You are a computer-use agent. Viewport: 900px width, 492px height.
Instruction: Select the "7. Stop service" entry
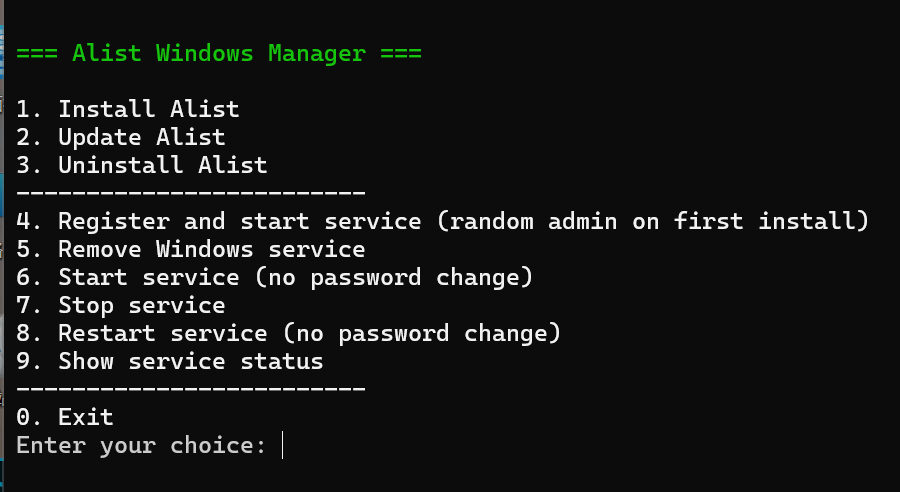click(x=121, y=305)
